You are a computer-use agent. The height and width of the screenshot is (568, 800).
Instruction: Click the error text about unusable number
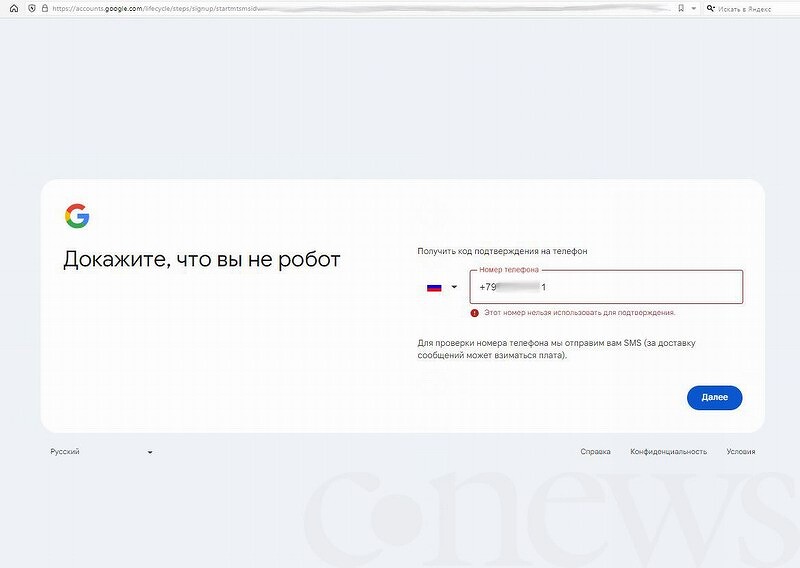click(x=580, y=312)
